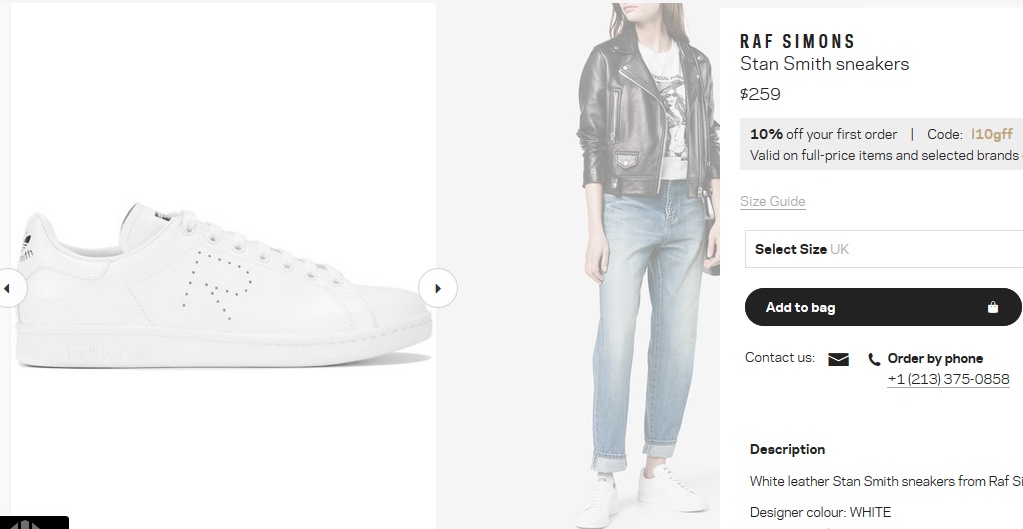Image resolution: width=1023 pixels, height=529 pixels.
Task: Open the Select Size dropdown
Action: [x=884, y=249]
